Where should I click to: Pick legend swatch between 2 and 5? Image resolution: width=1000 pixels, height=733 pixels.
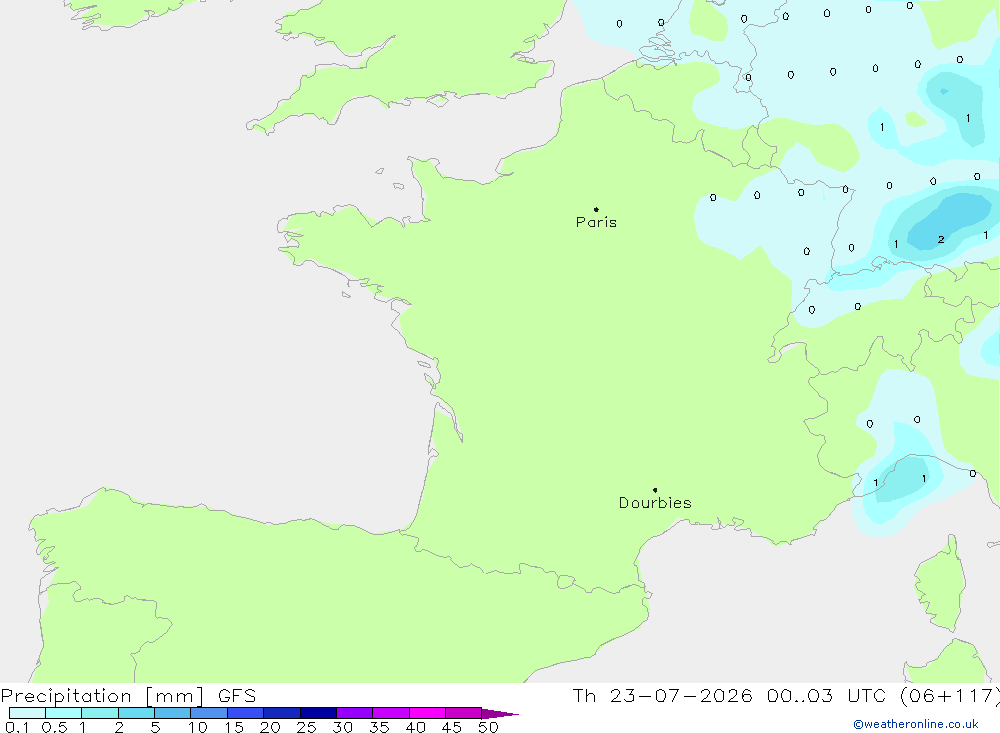tap(136, 713)
